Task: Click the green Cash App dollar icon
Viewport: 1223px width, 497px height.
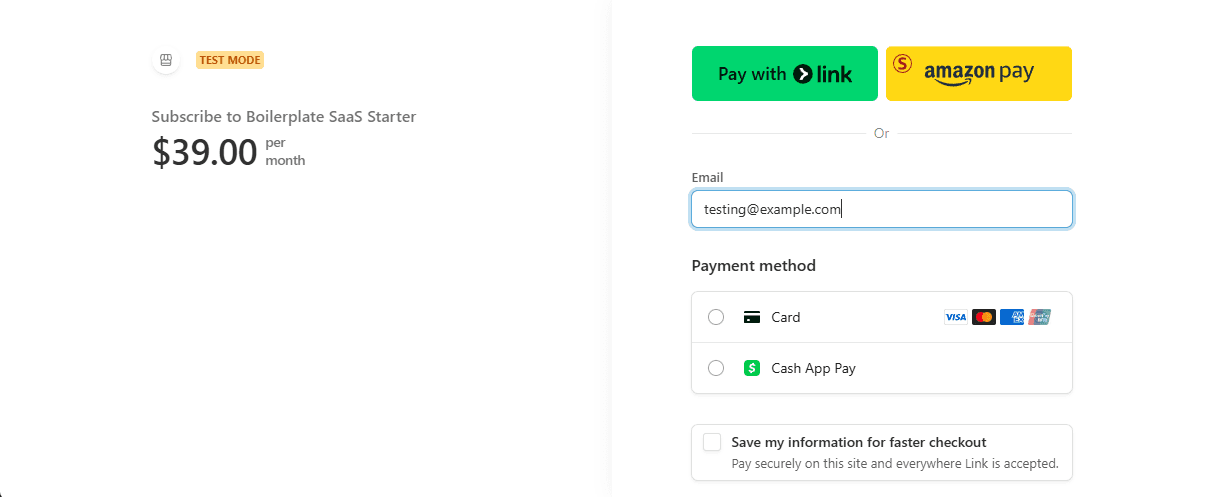Action: click(x=752, y=368)
